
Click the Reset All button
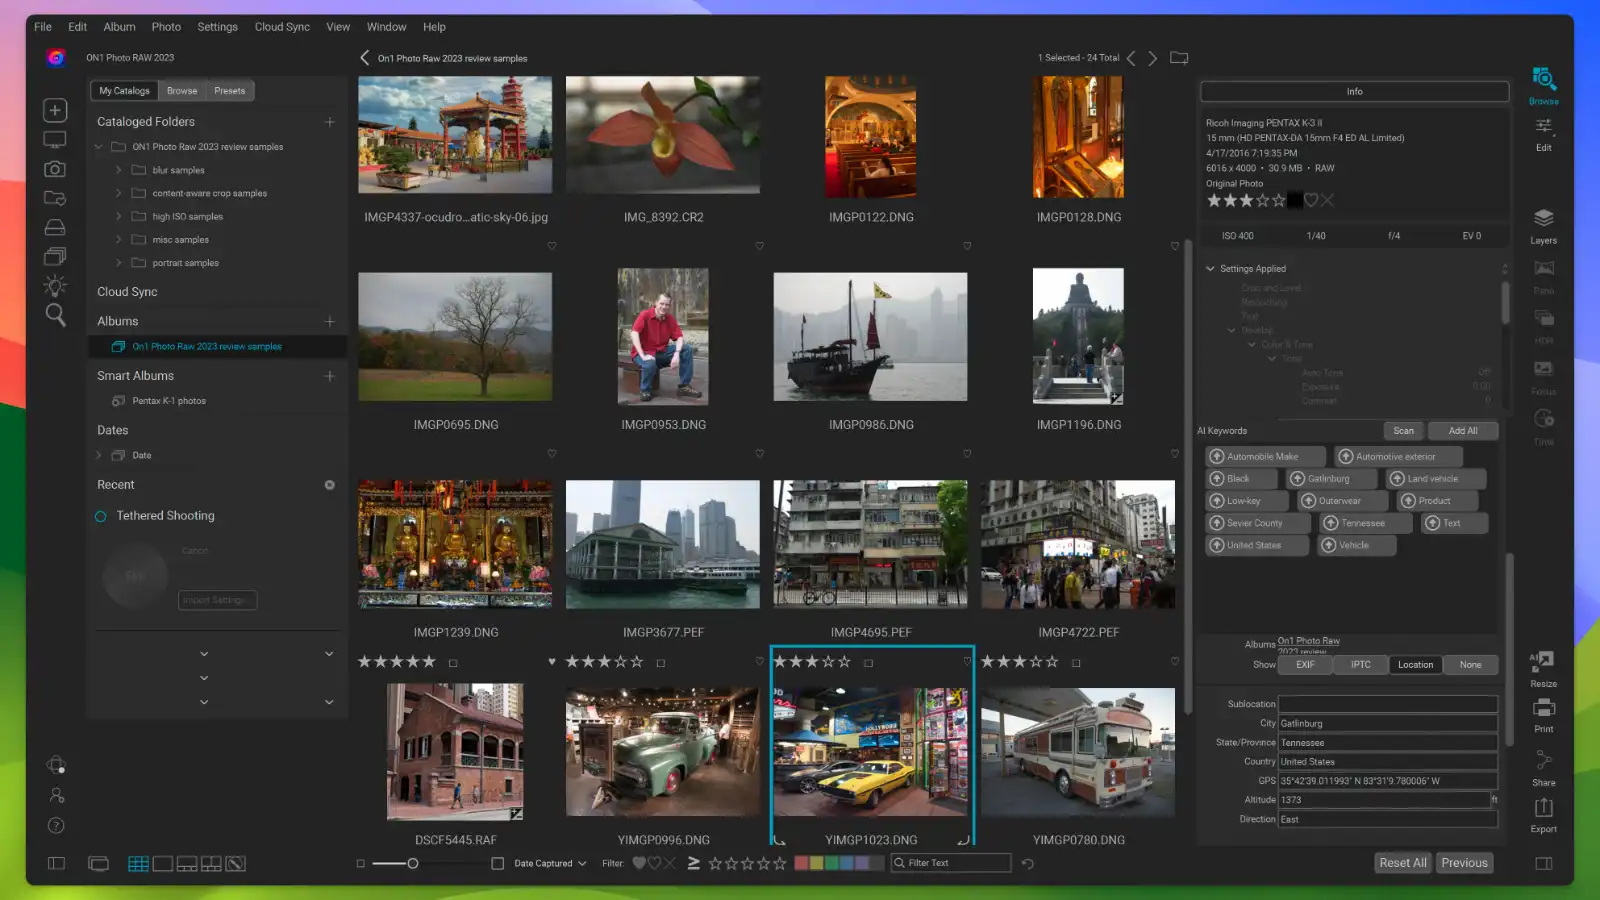point(1402,862)
